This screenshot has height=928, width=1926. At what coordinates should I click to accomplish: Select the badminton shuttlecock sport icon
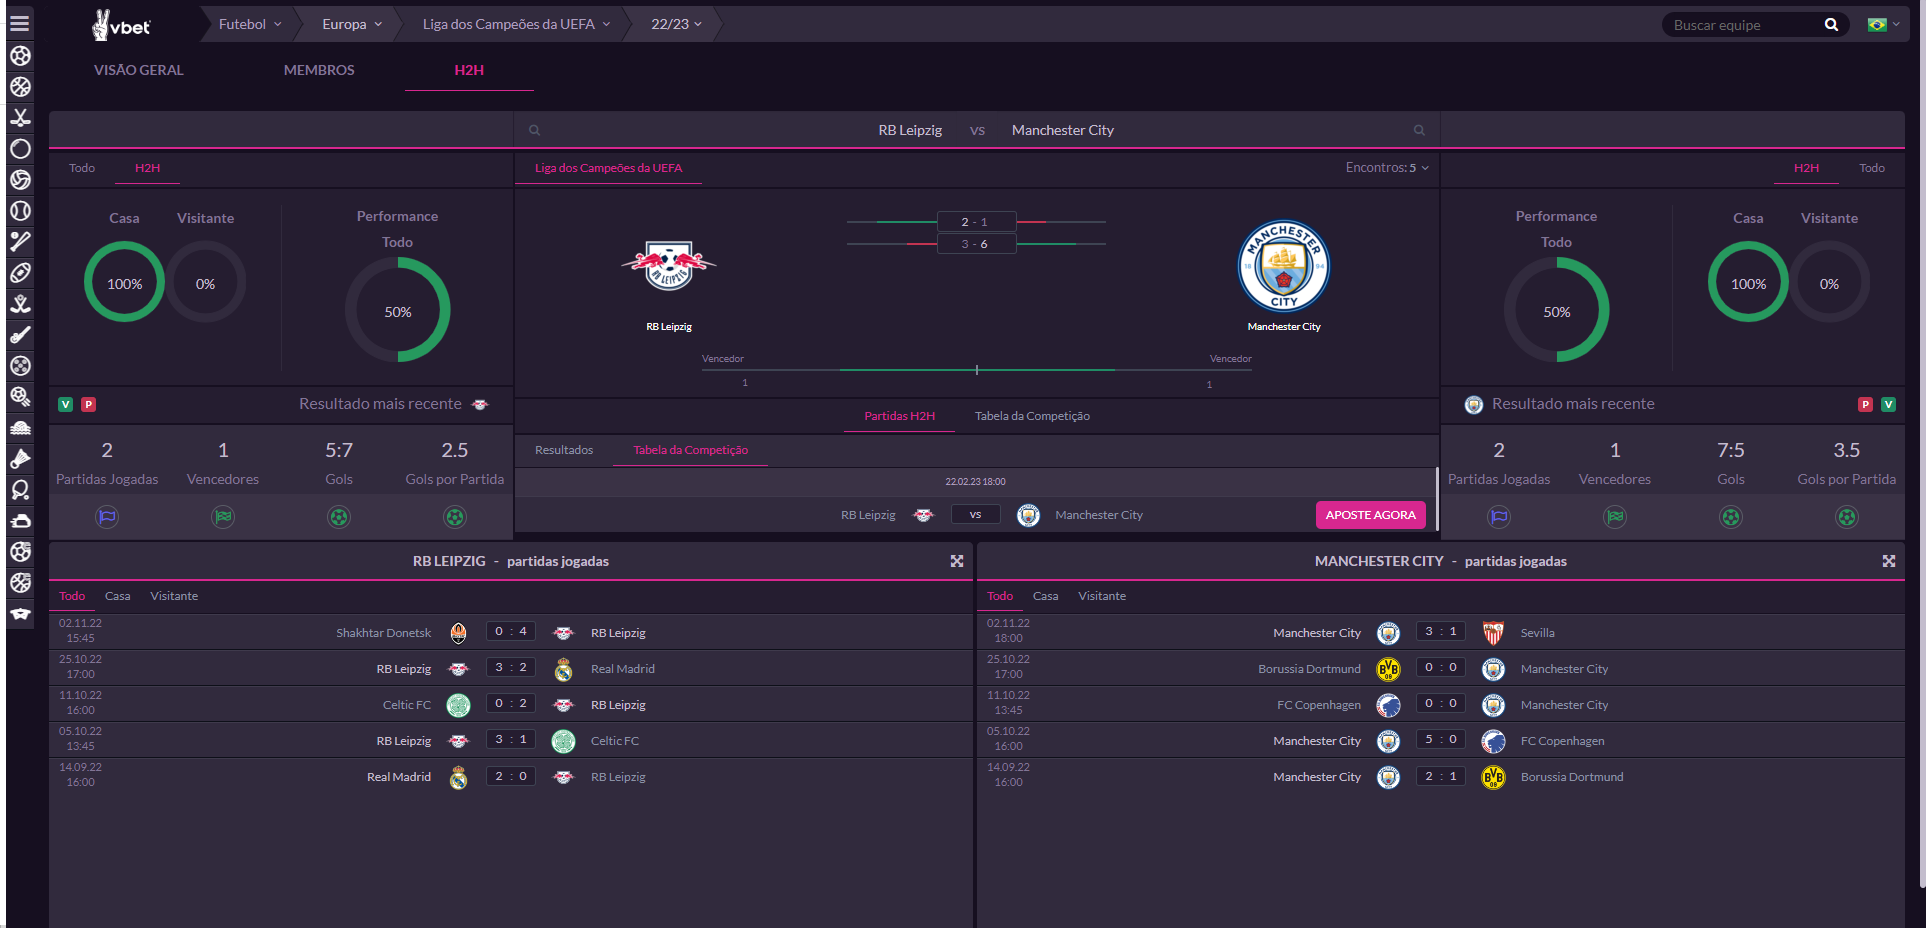pos(20,459)
